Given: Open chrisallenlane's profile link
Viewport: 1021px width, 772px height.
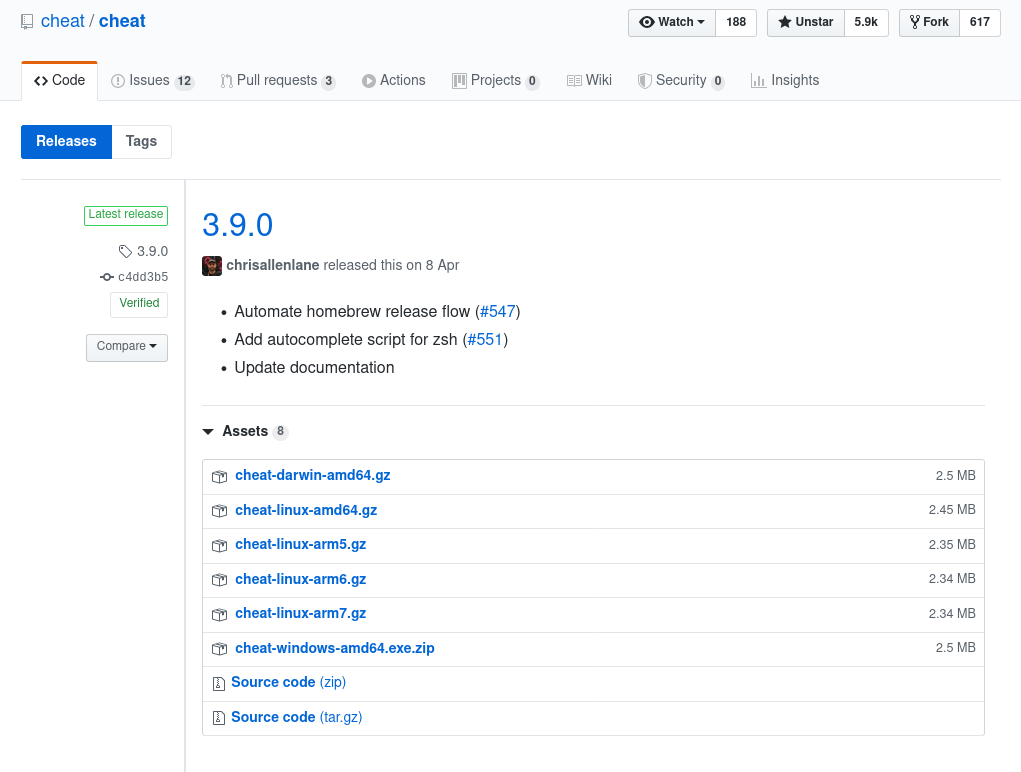Looking at the screenshot, I should coord(273,266).
